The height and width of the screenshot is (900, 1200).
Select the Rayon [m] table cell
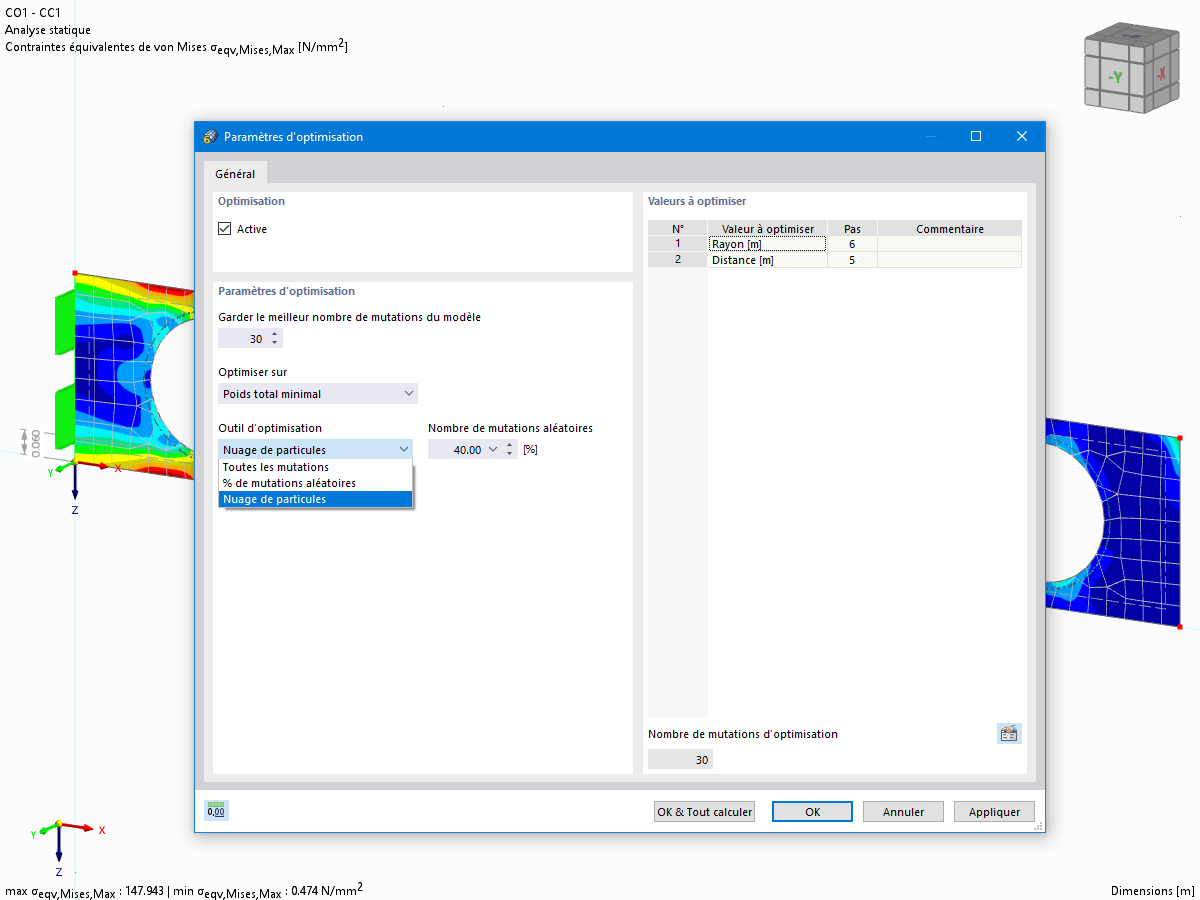767,244
